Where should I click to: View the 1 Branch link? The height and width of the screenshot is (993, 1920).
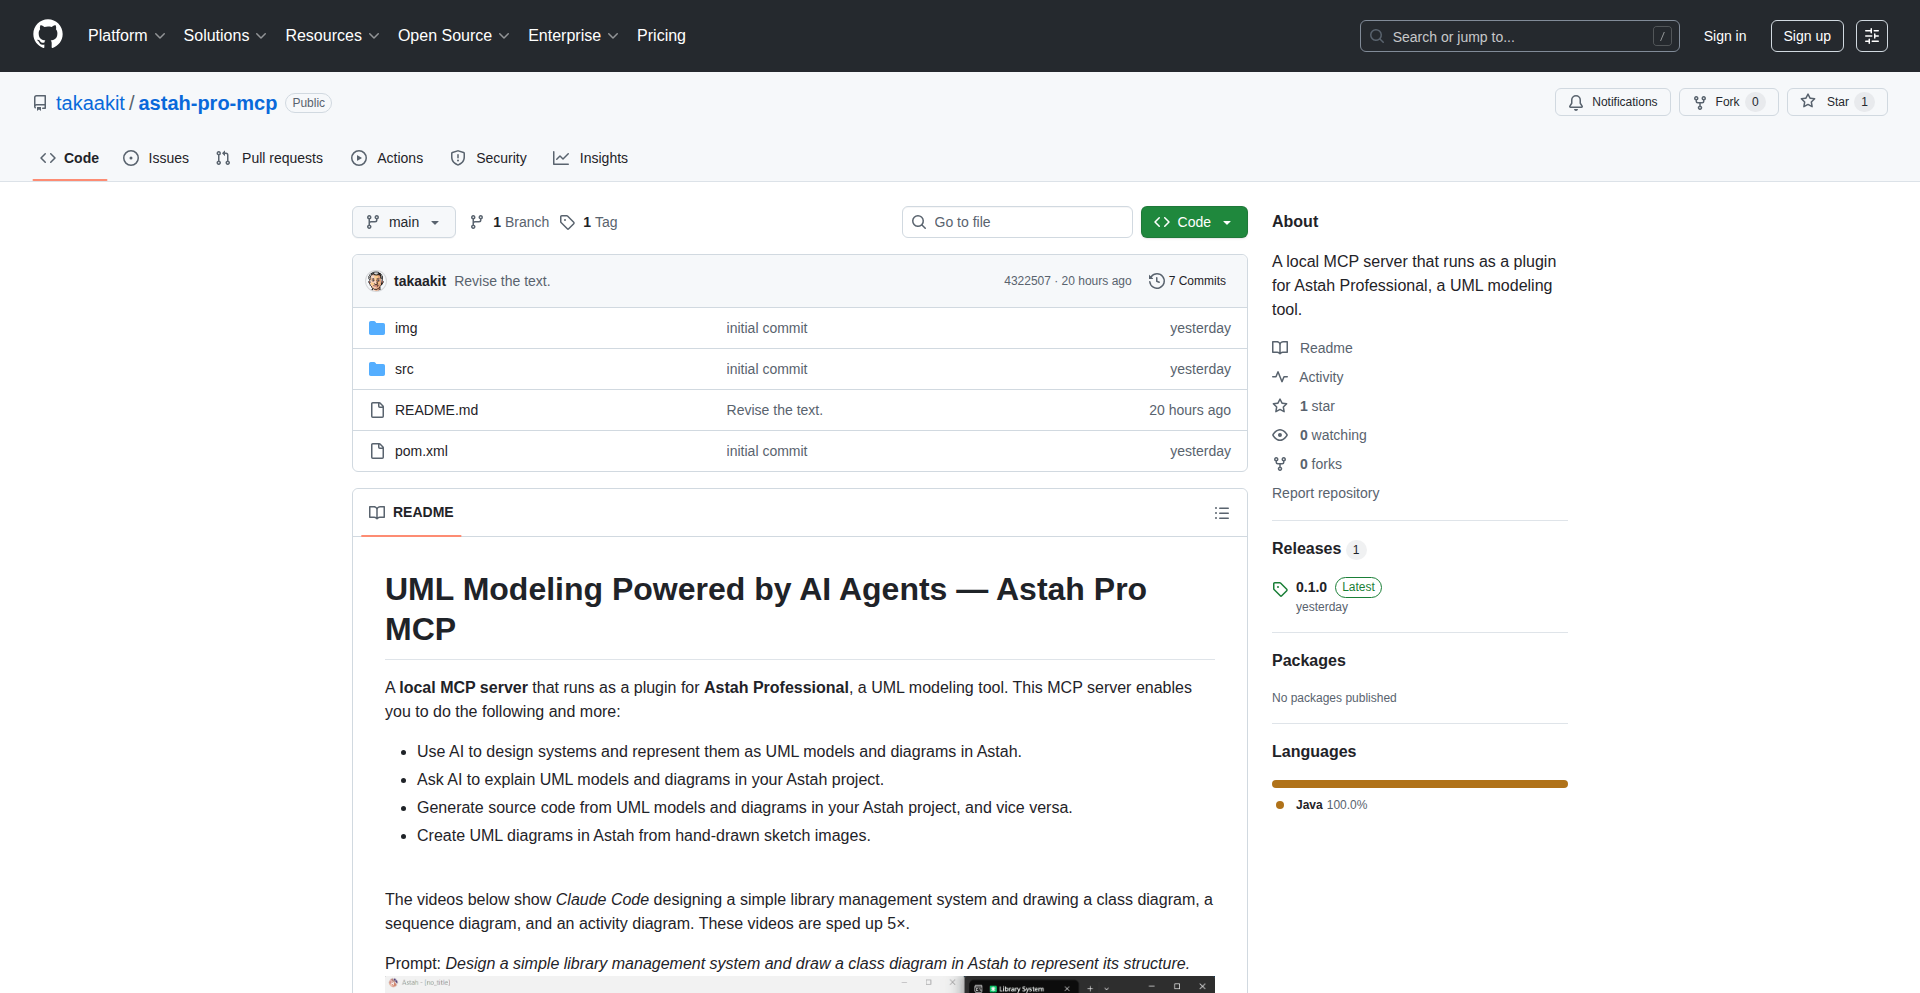509,222
